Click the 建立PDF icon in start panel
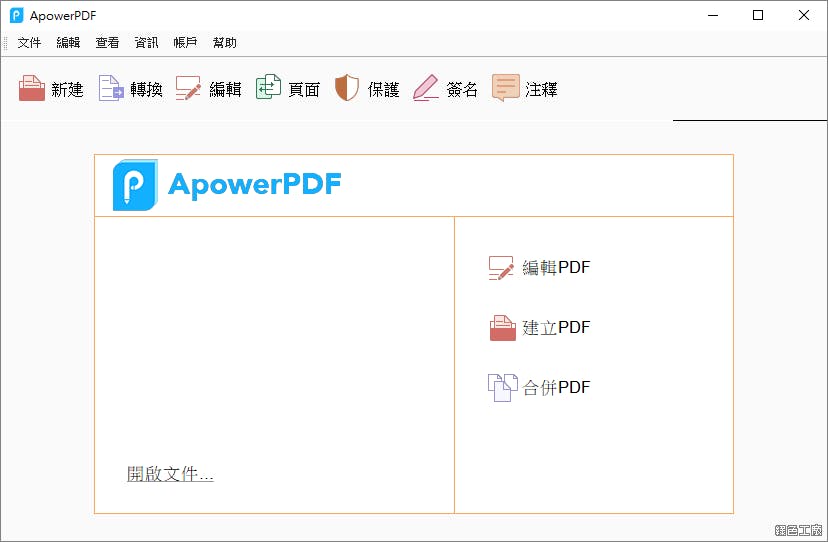828x542 pixels. tap(503, 328)
